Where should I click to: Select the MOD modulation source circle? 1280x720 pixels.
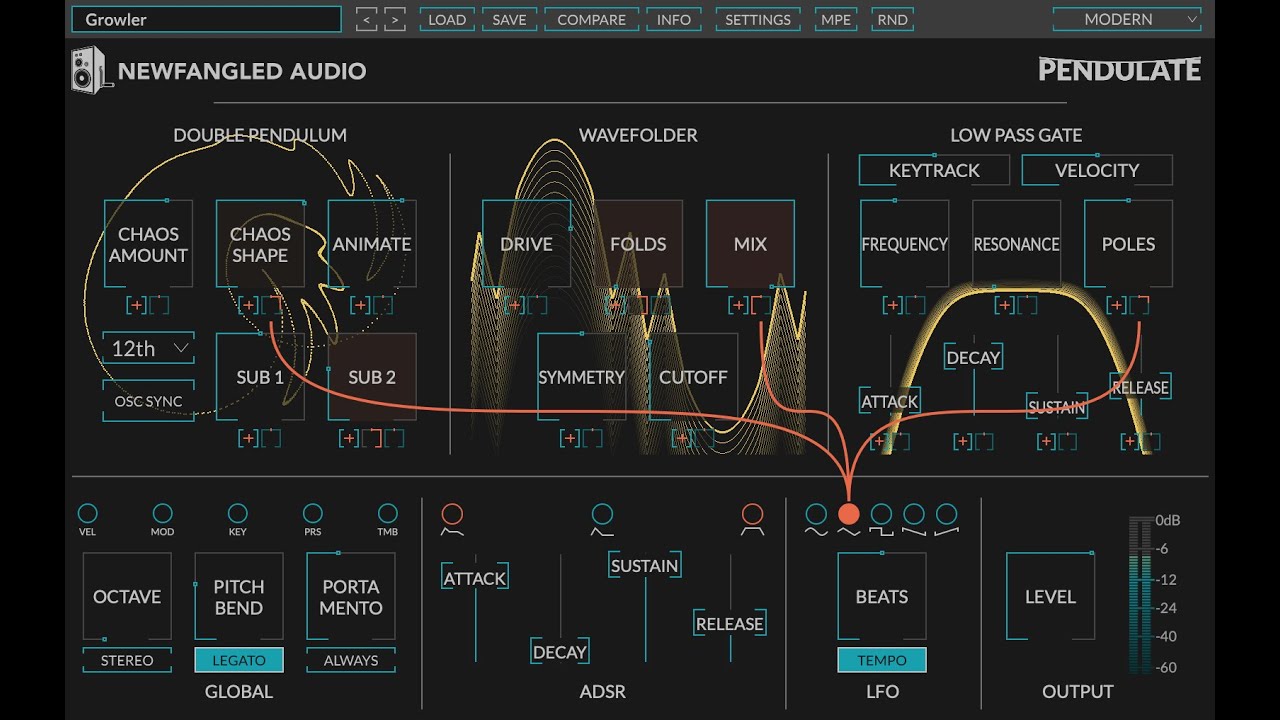click(x=162, y=514)
